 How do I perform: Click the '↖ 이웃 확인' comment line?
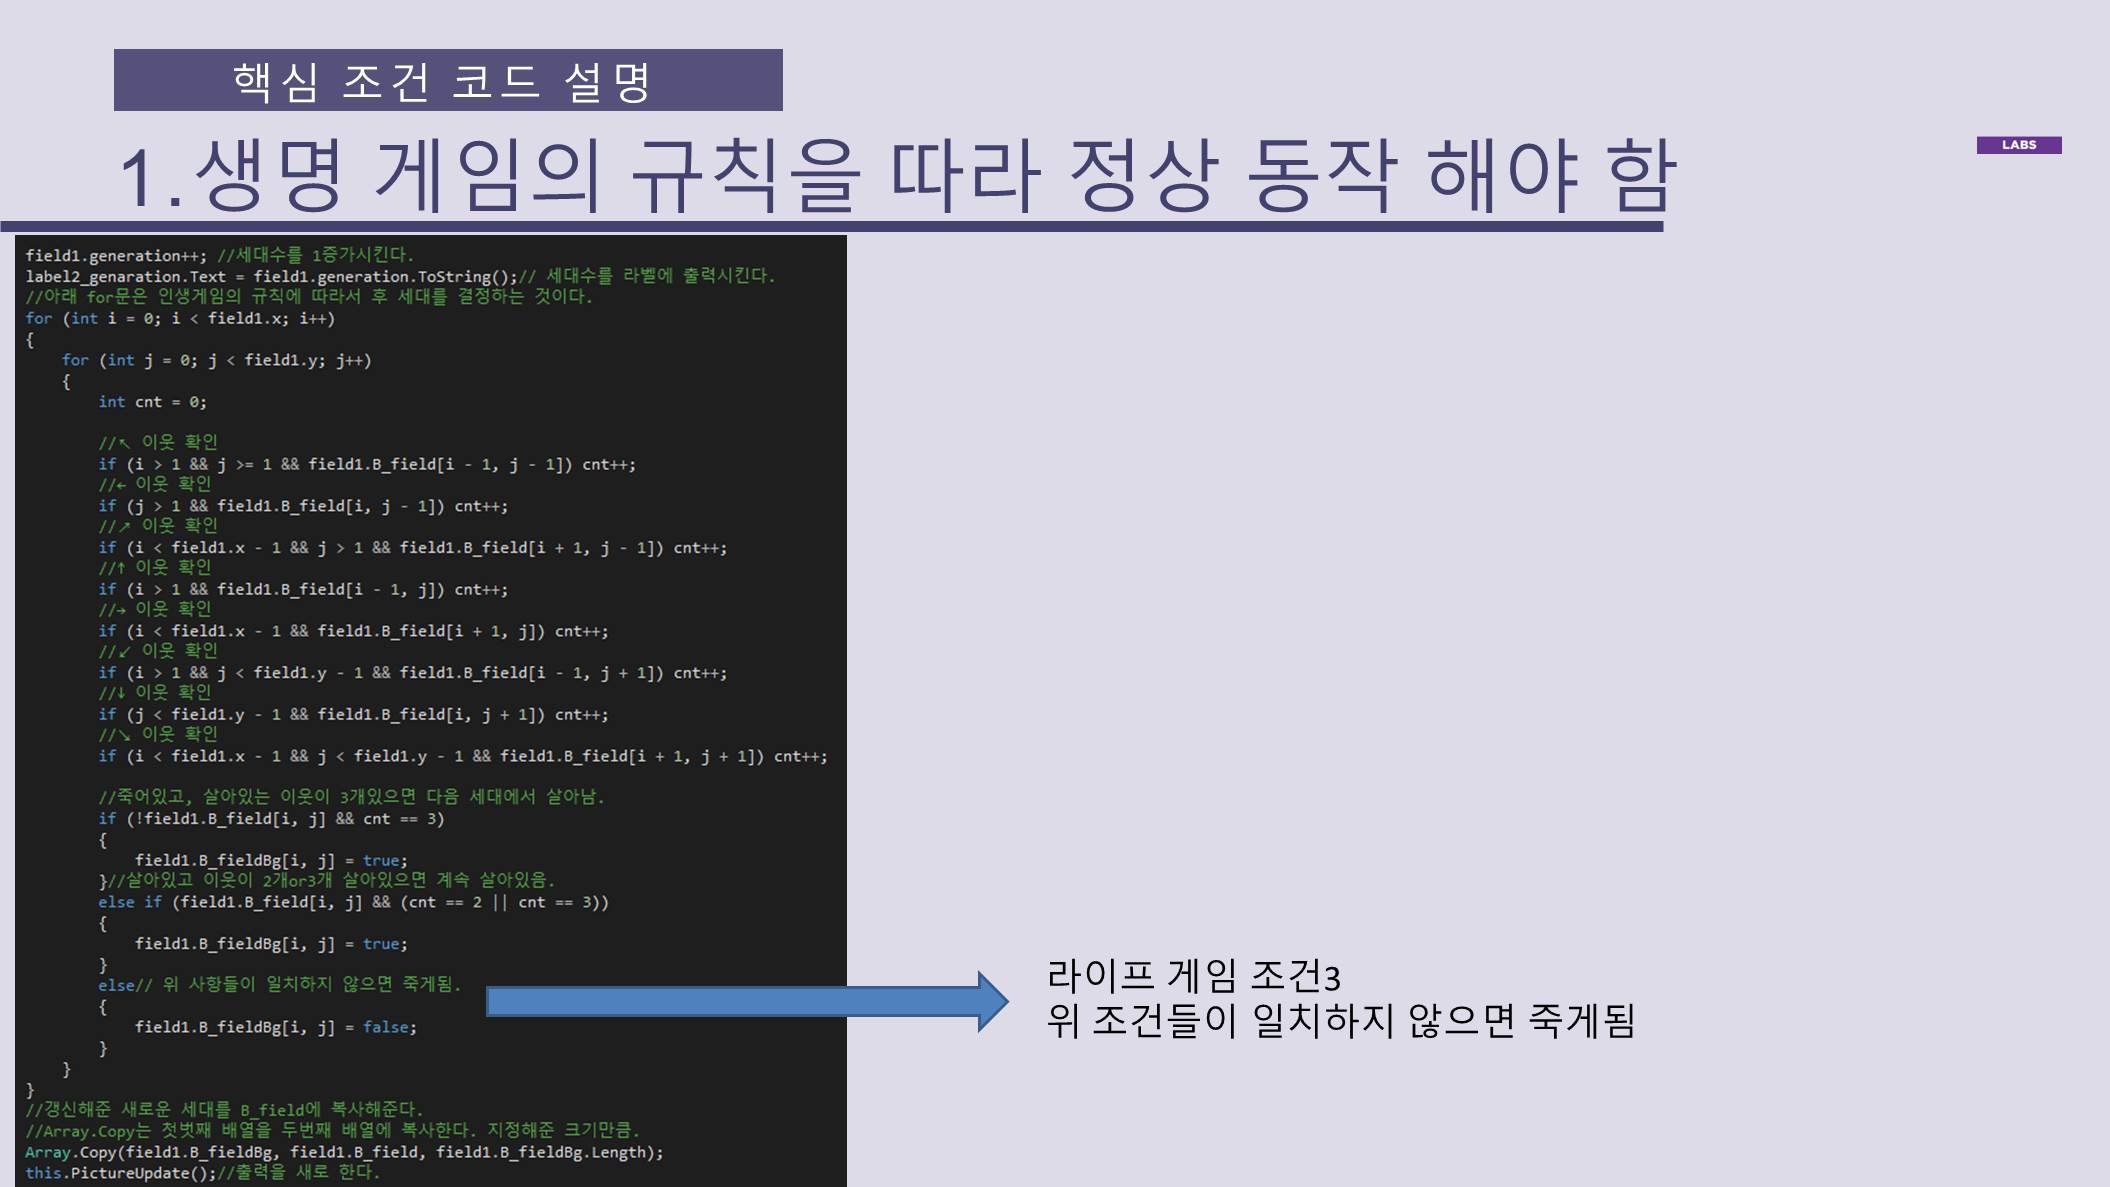coord(158,442)
